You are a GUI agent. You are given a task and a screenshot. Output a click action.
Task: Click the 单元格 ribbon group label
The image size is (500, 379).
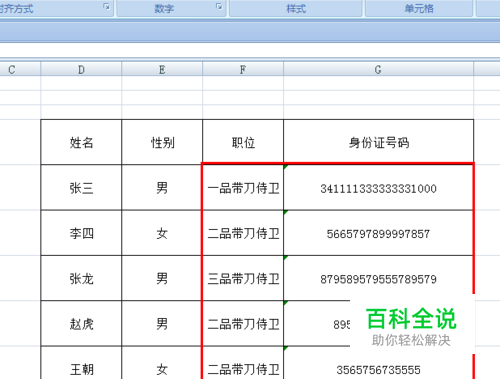coord(419,8)
